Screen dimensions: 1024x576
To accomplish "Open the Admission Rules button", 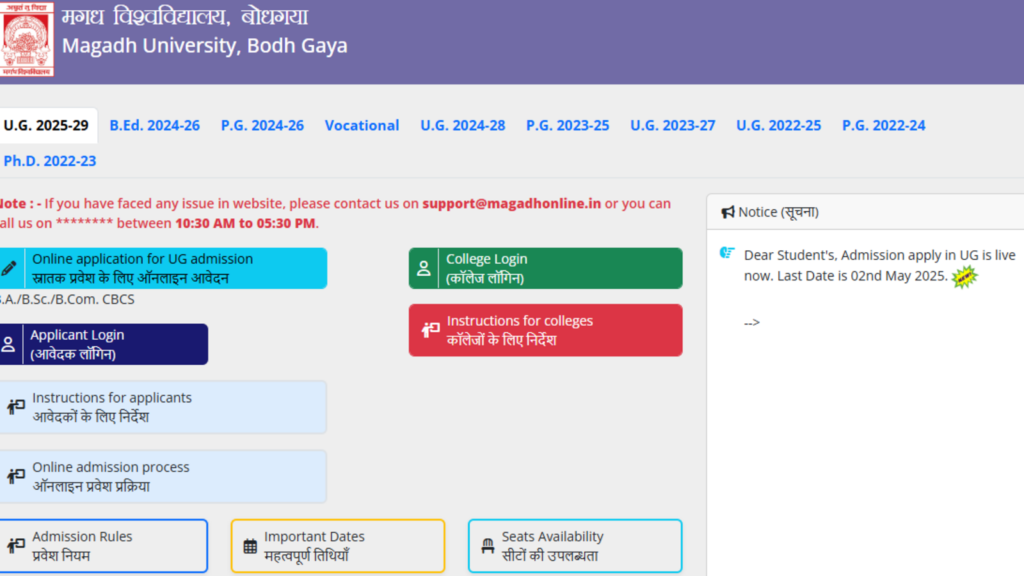I will [104, 545].
